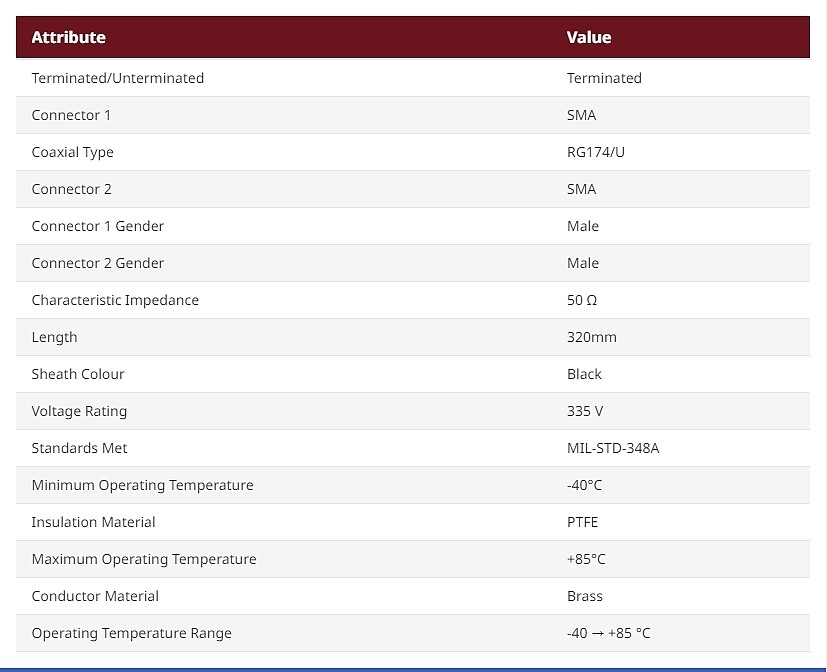Screen dimensions: 827x672
Task: Click the Minimum Operating Temperature label
Action: [x=142, y=485]
